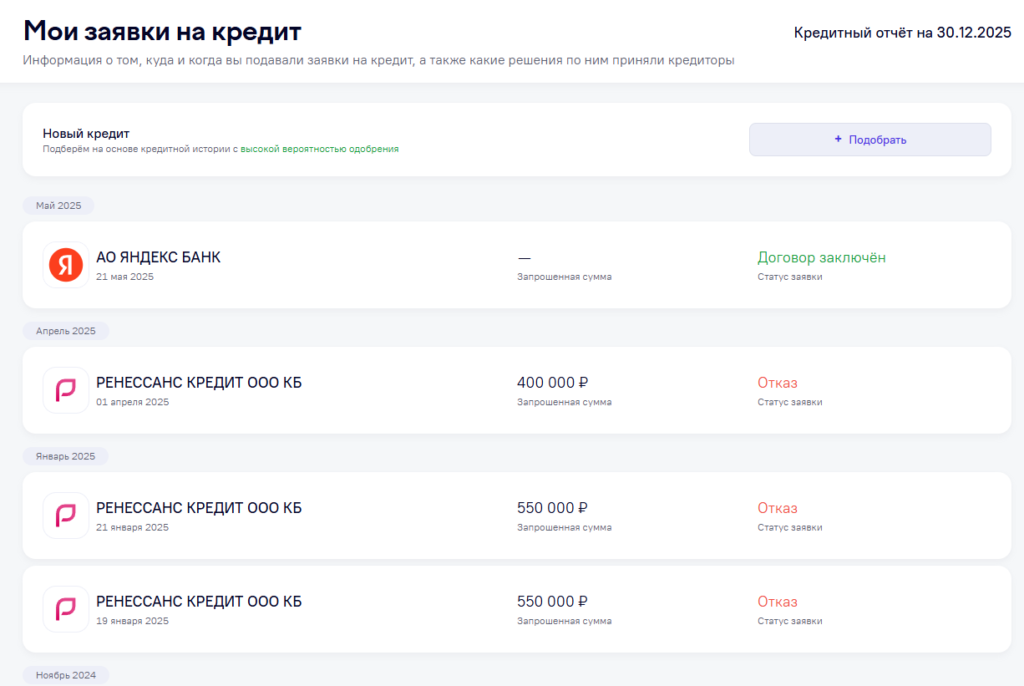Click the Renaissance Credit logo dated 01 апреля 2025
This screenshot has height=686, width=1024.
66,390
